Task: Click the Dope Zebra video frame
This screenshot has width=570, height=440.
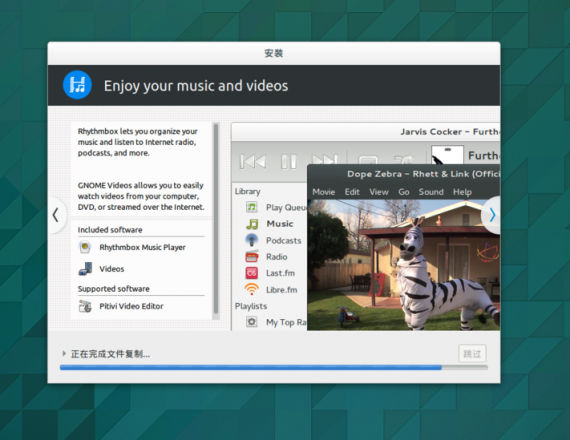Action: [404, 265]
